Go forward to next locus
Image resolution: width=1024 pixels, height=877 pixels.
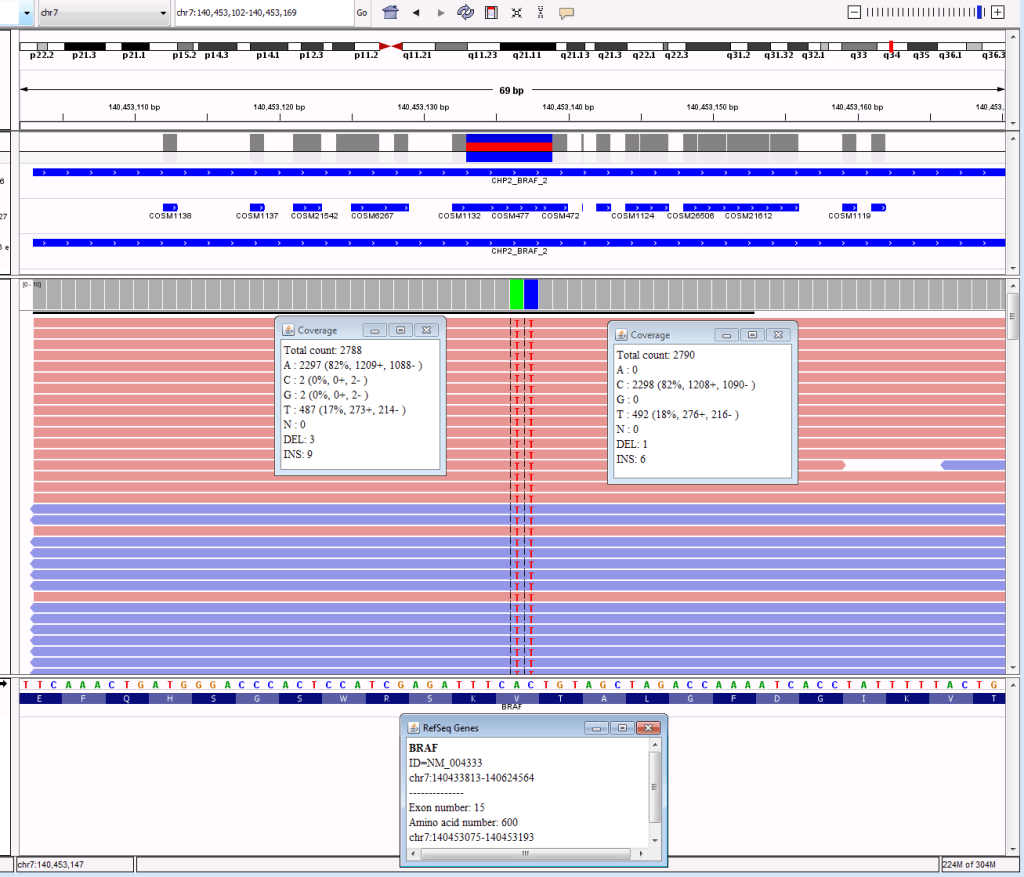(441, 13)
